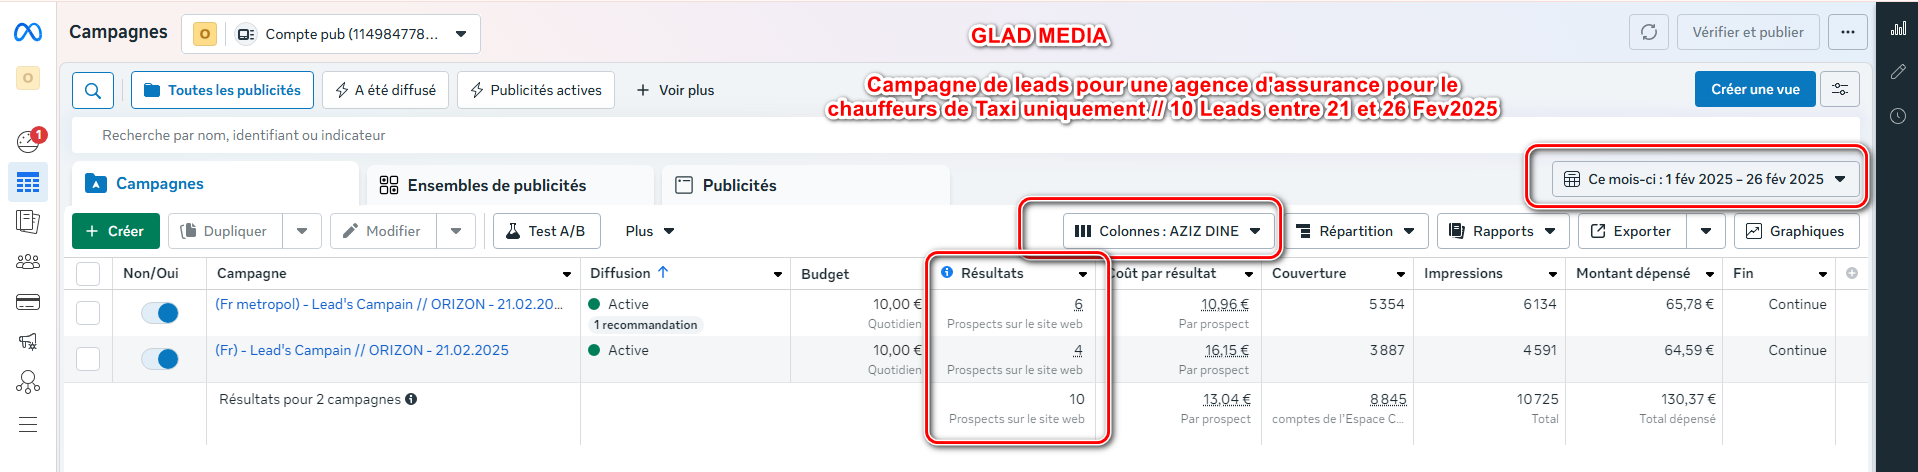Switch to the Publicités tab
The image size is (1918, 472).
739,185
